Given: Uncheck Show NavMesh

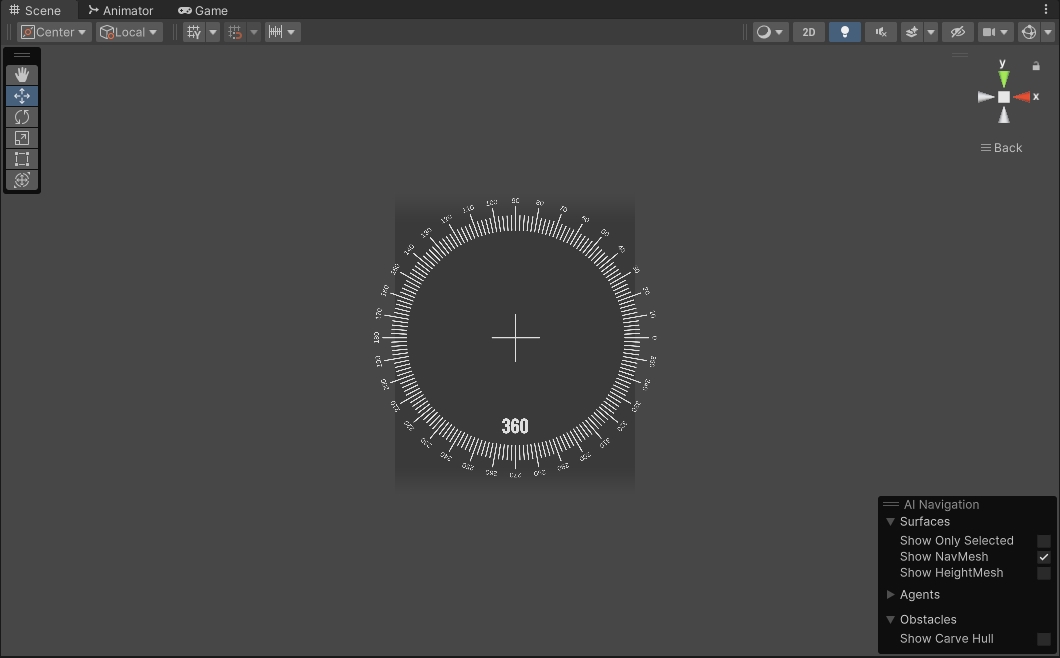Looking at the screenshot, I should (x=1043, y=556).
